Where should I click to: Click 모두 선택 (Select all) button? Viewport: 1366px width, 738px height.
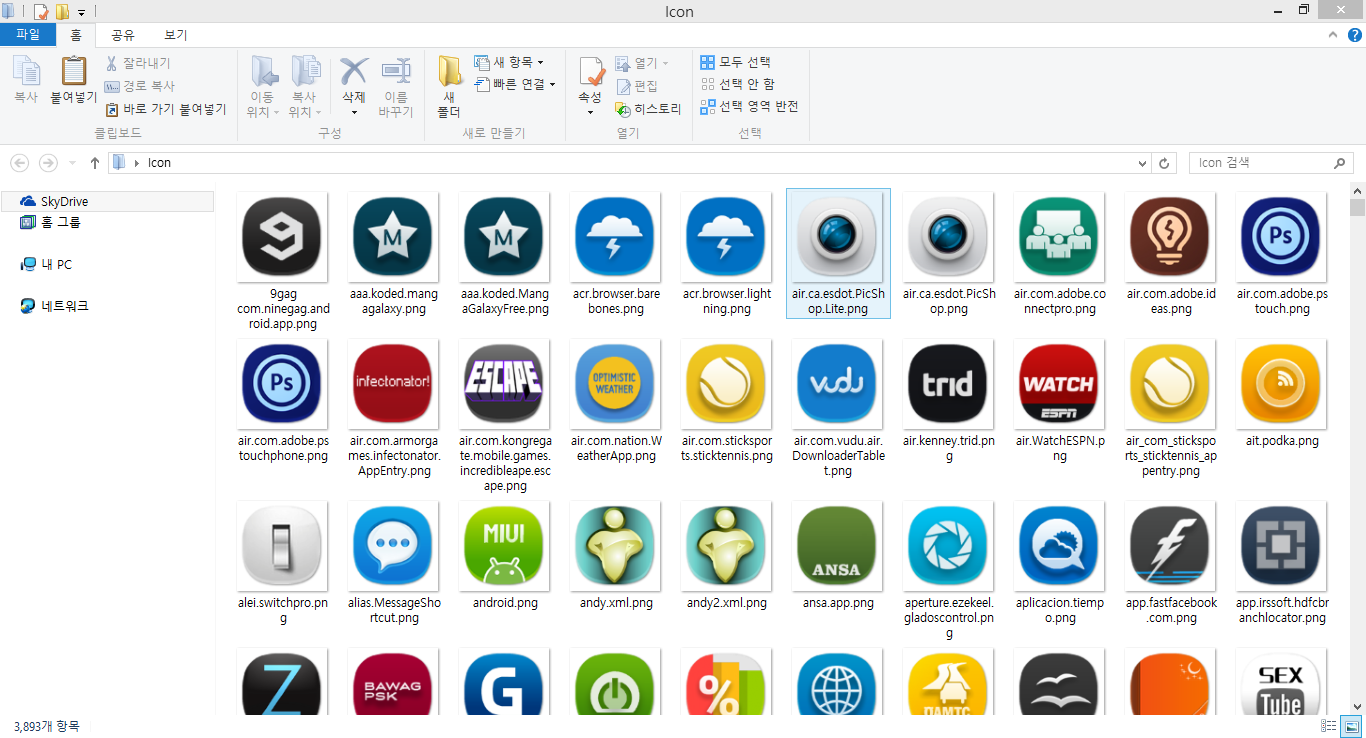(736, 62)
